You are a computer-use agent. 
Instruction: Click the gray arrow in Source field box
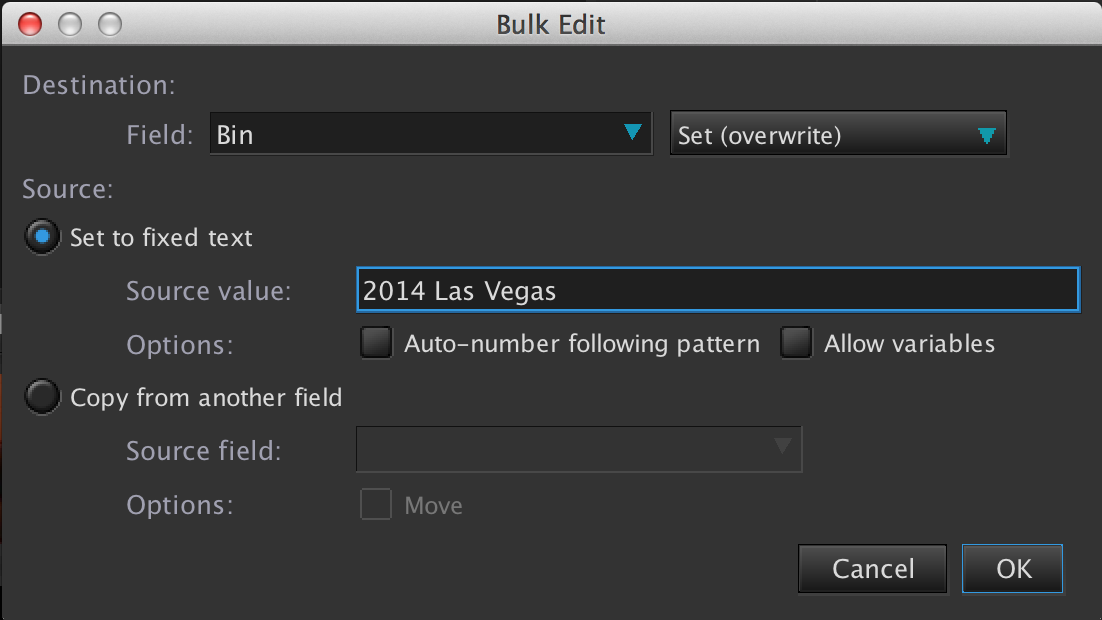point(783,447)
